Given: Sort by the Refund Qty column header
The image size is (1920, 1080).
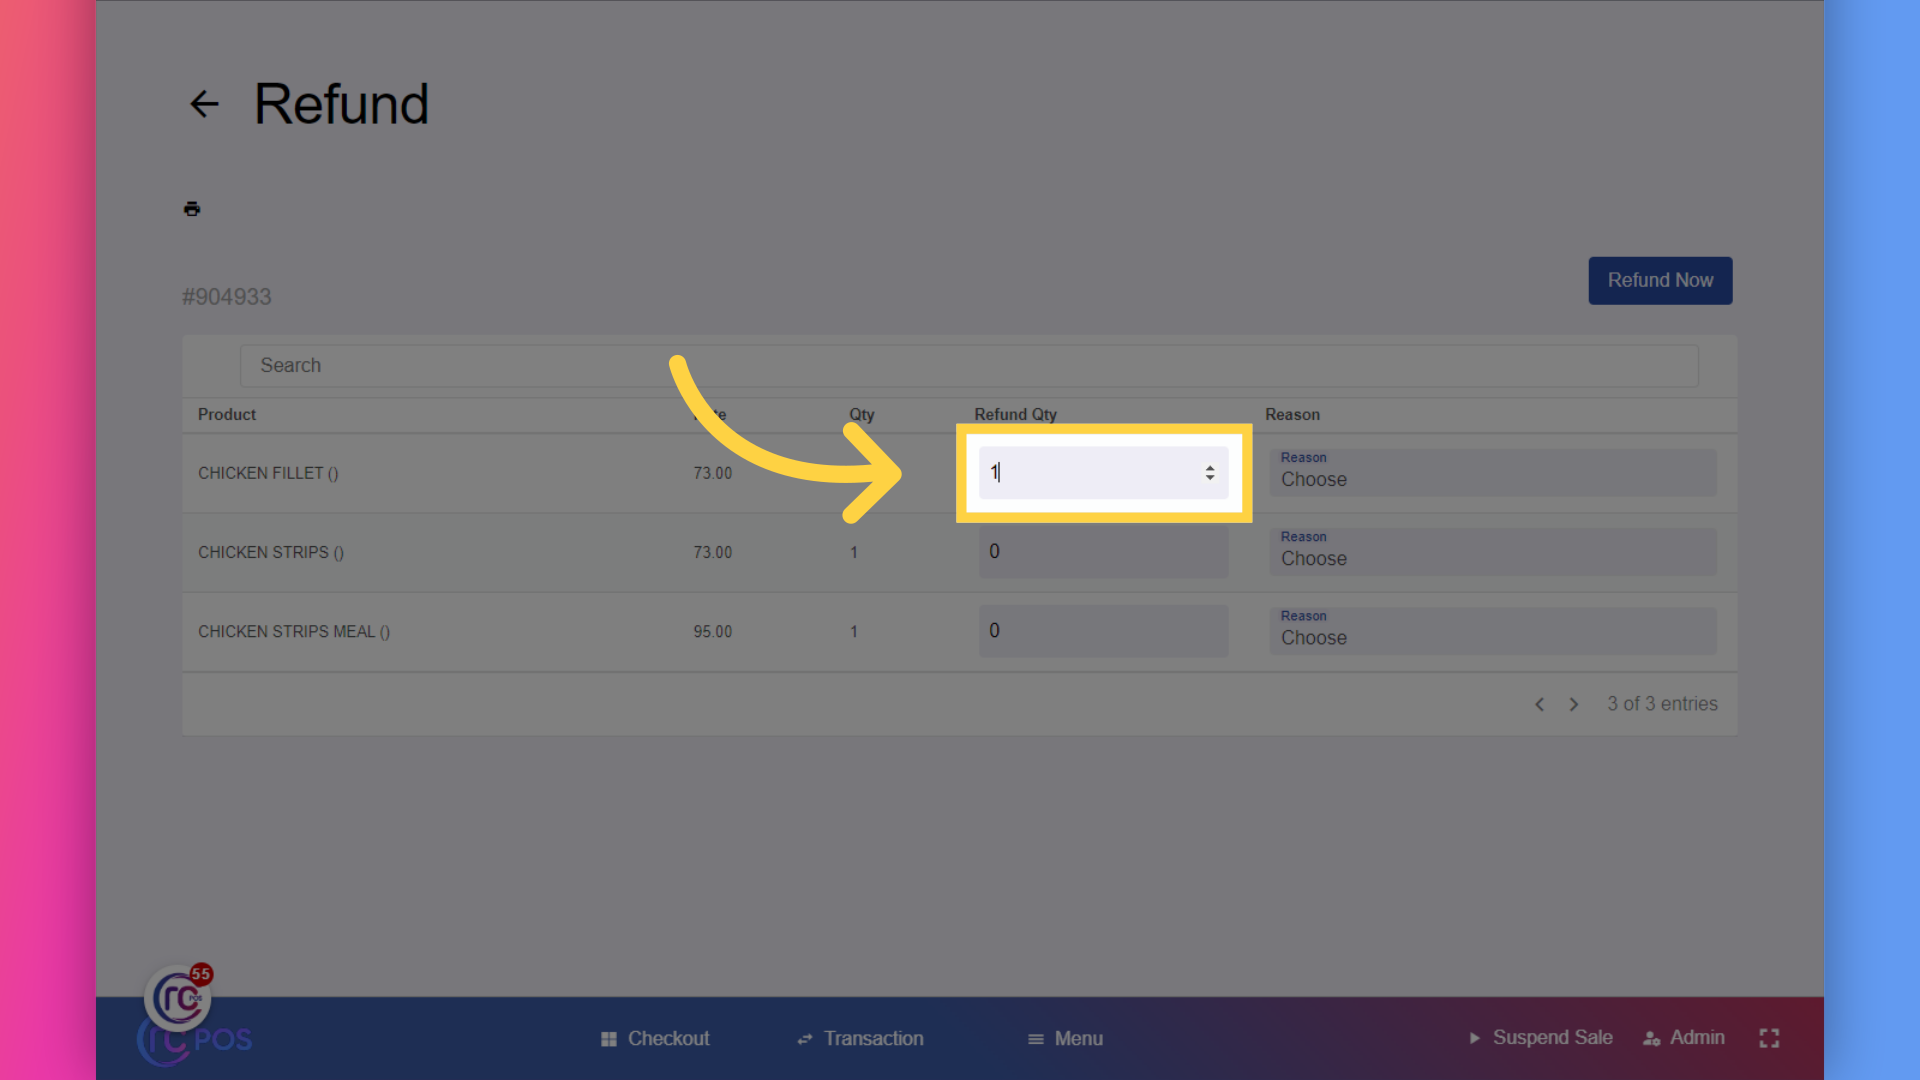Looking at the screenshot, I should [x=1015, y=415].
